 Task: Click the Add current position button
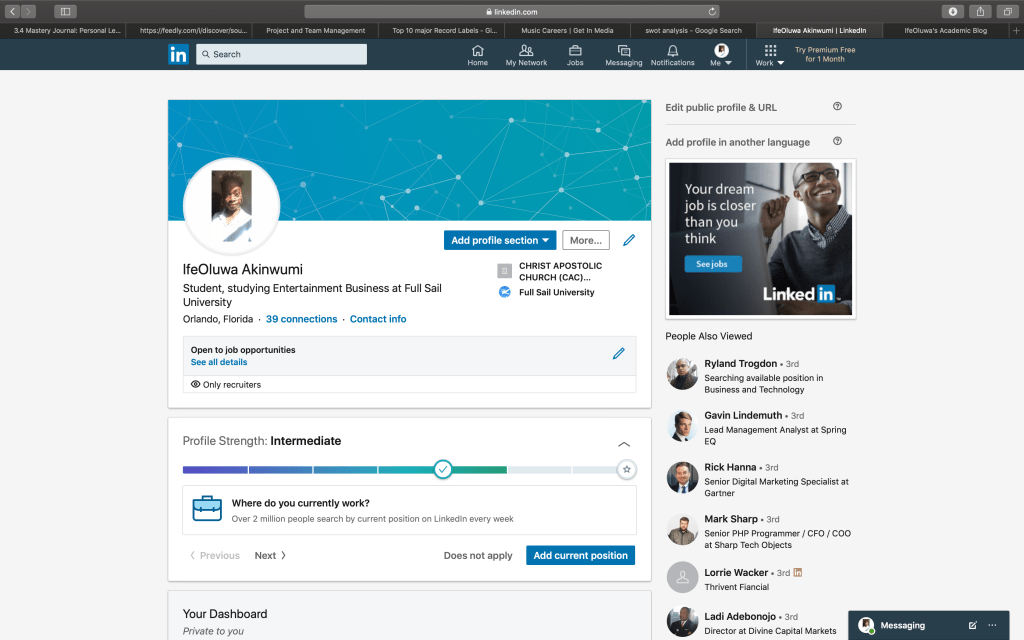pyautogui.click(x=580, y=555)
